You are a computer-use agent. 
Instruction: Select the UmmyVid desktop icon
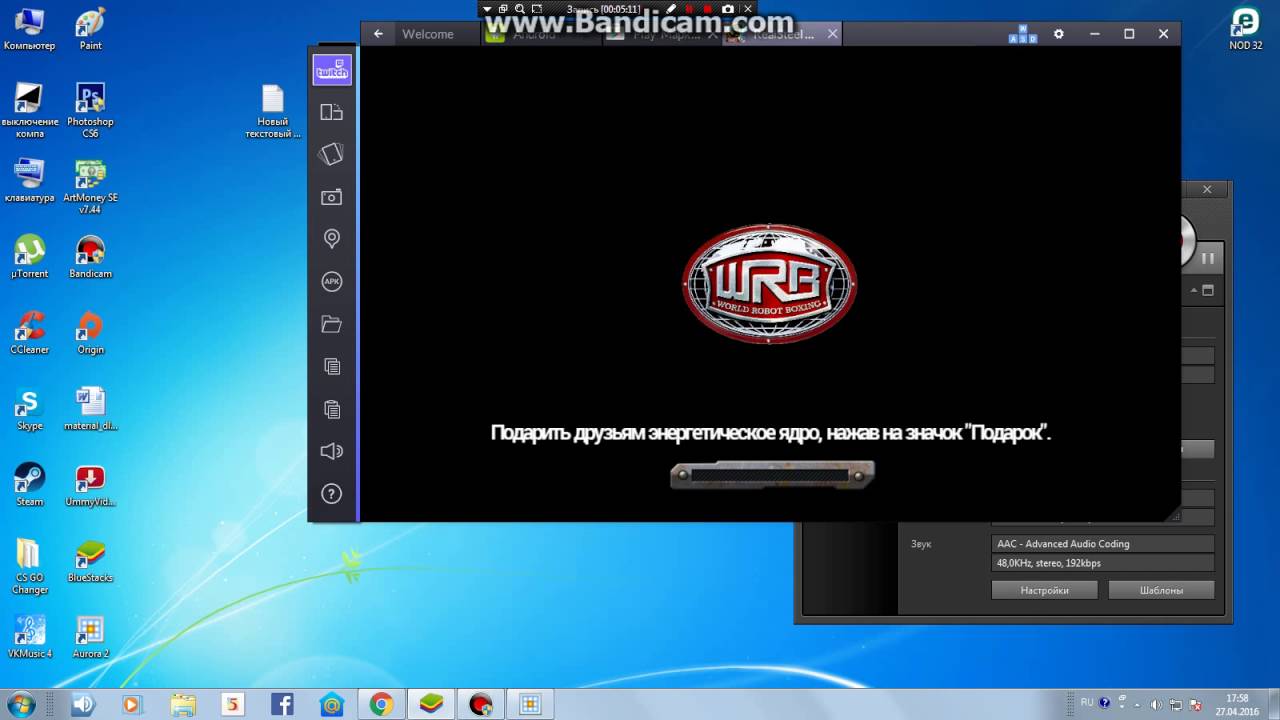(x=90, y=485)
